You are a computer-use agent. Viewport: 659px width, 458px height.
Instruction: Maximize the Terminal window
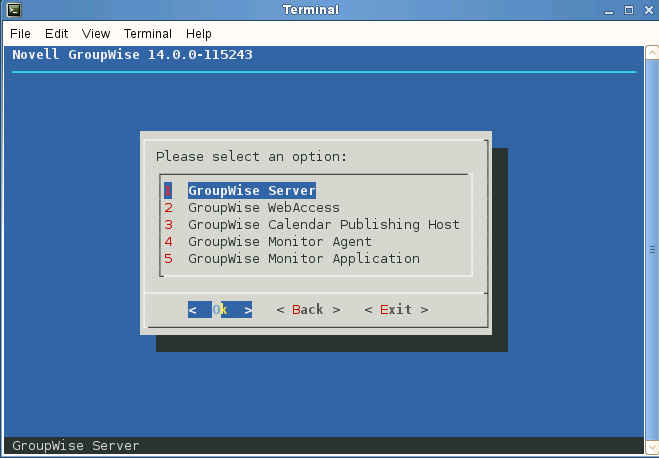pyautogui.click(x=629, y=10)
